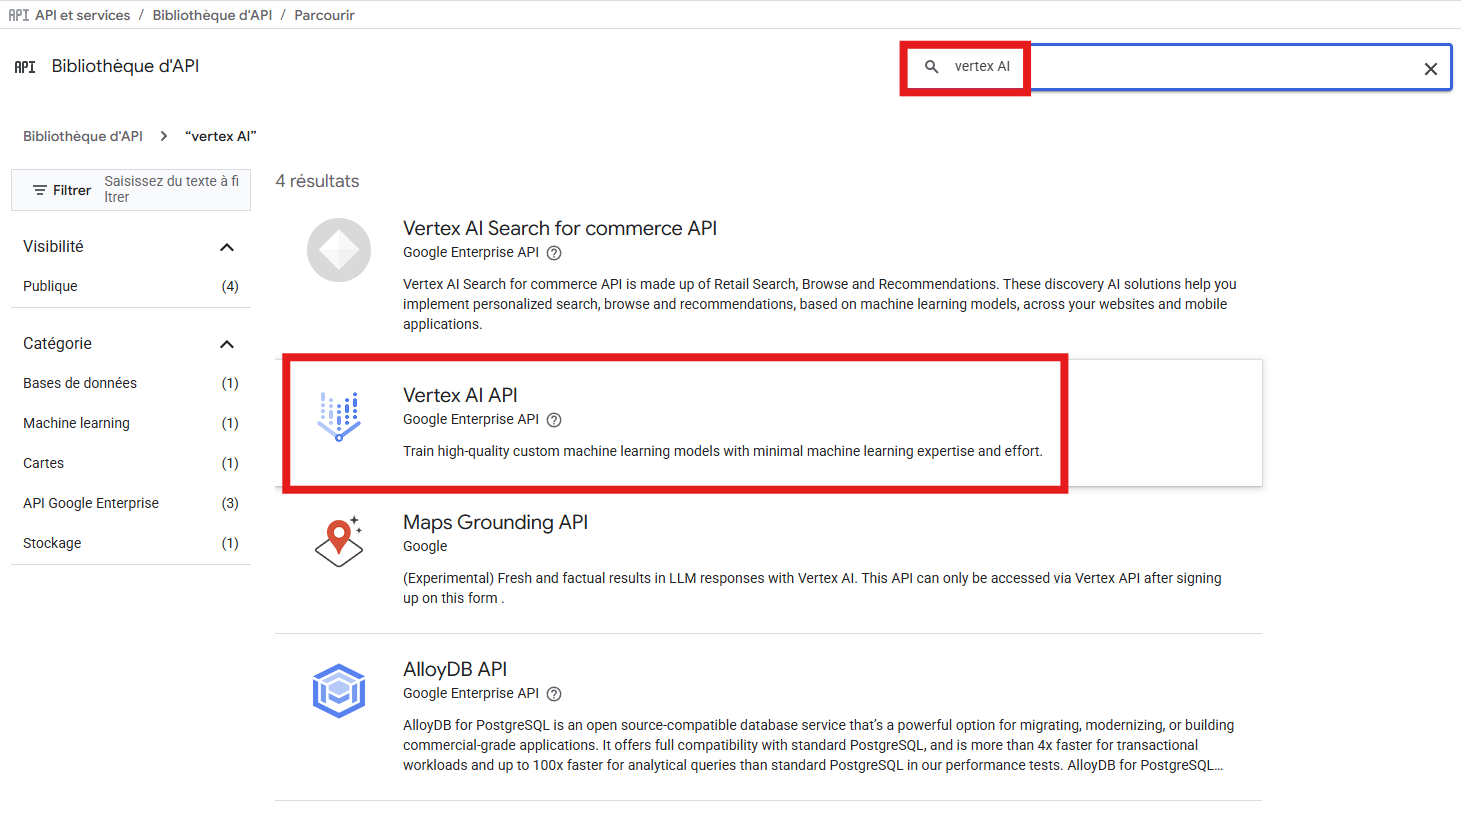Open 'API et services' breadcrumb link
The width and height of the screenshot is (1461, 821).
coord(83,15)
